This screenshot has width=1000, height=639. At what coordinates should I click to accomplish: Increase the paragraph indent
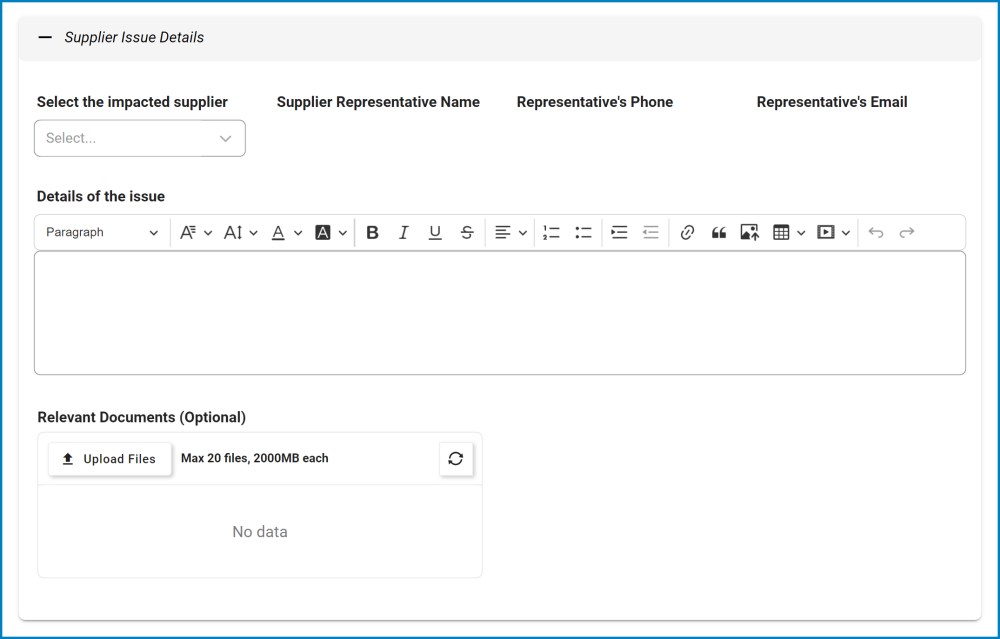click(619, 233)
